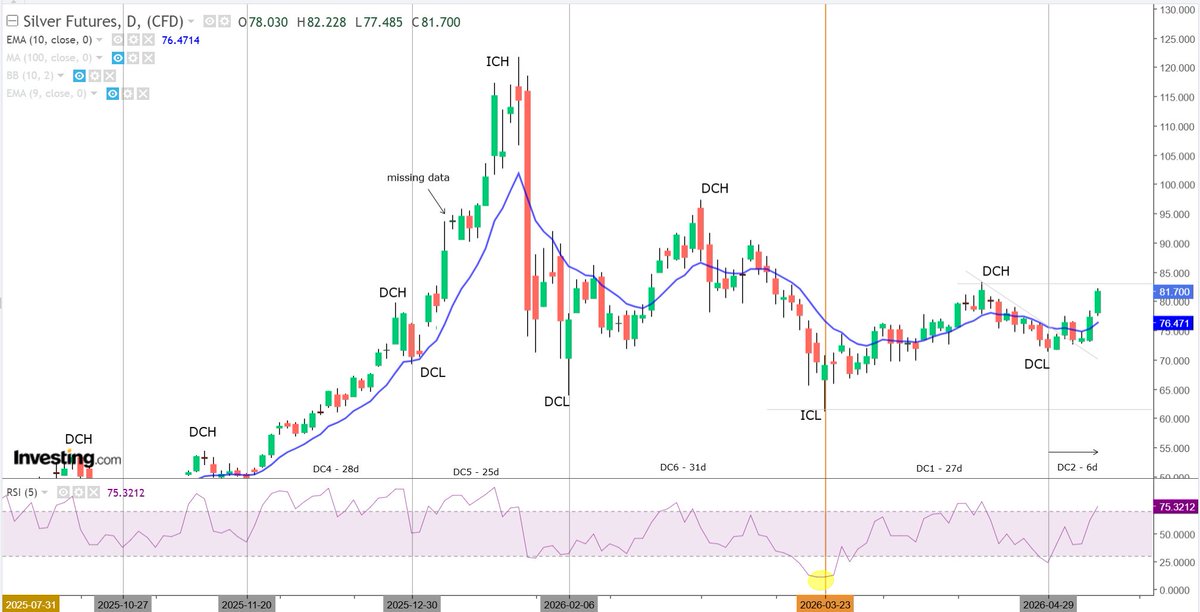Open settings gear for Silver Futures series

point(225,22)
